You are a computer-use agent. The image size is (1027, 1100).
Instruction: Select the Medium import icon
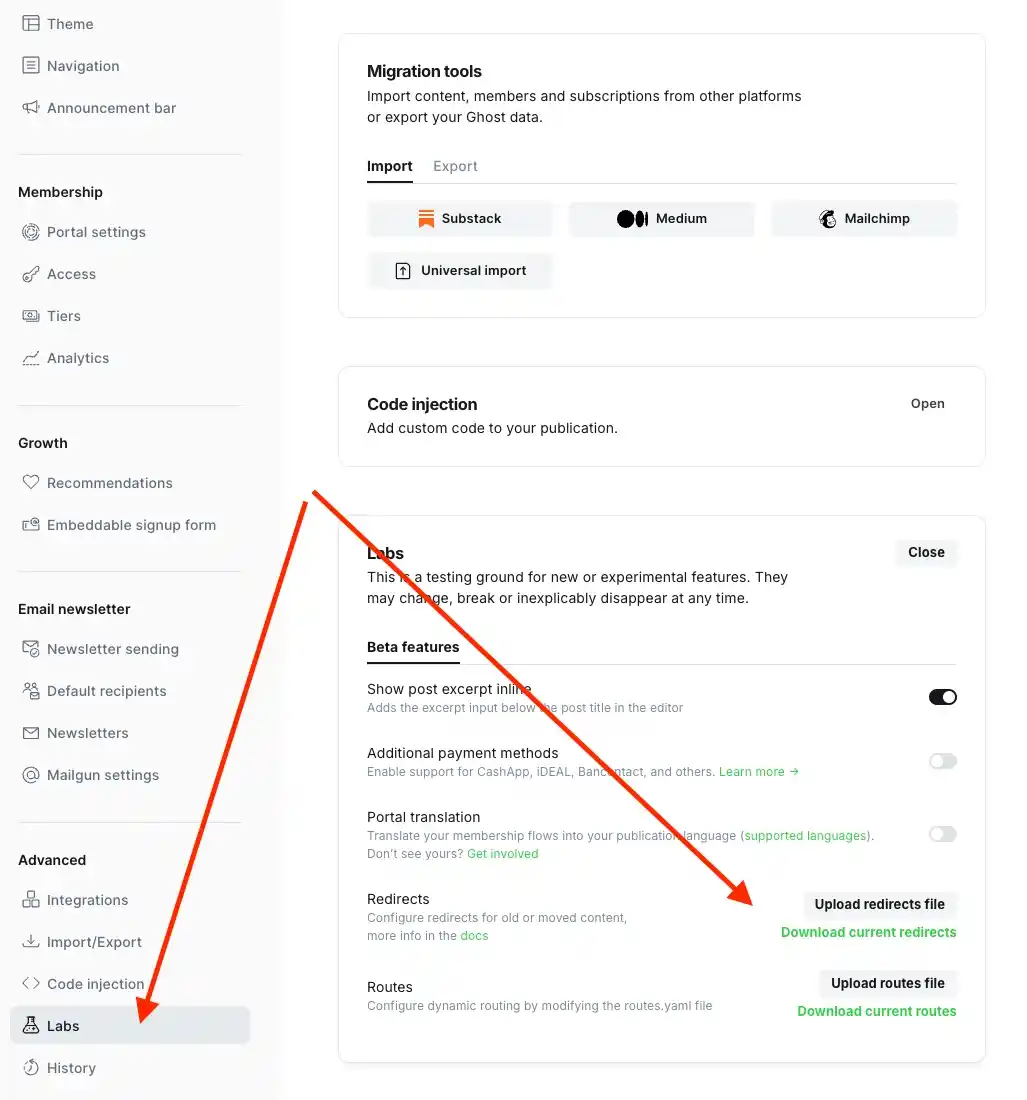(632, 218)
